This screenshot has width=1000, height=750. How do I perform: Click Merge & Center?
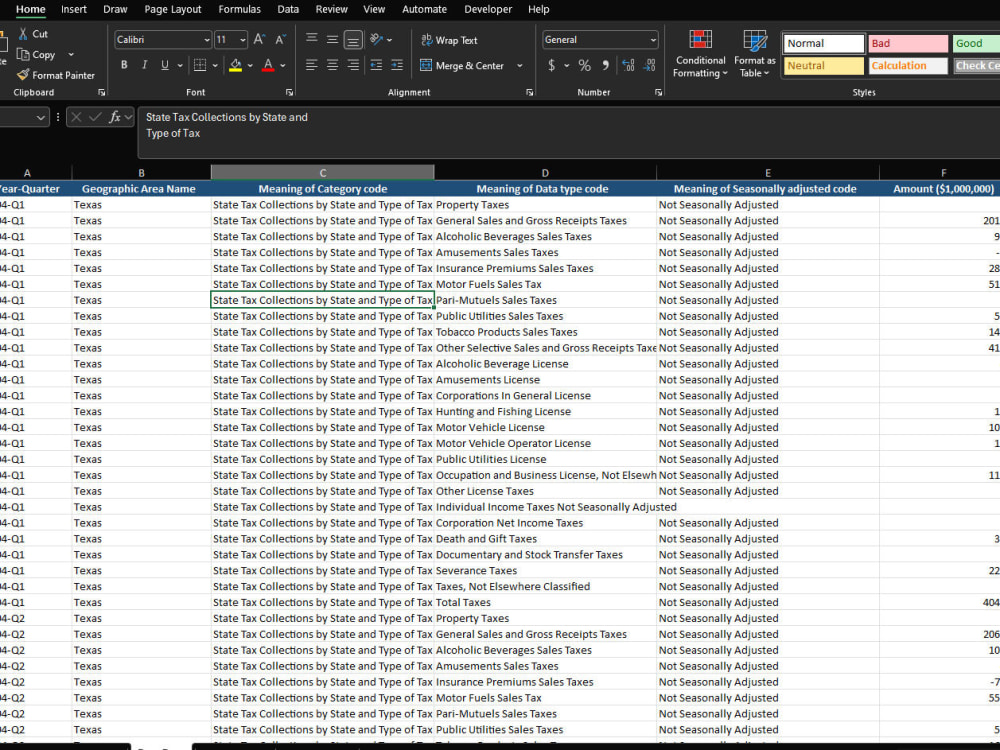462,66
